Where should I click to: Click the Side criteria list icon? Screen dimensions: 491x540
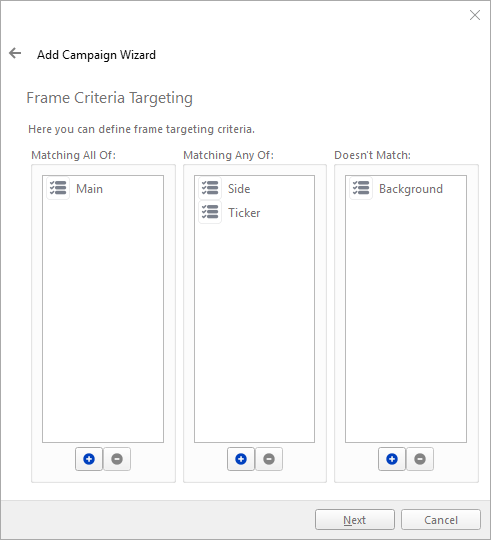pos(210,188)
